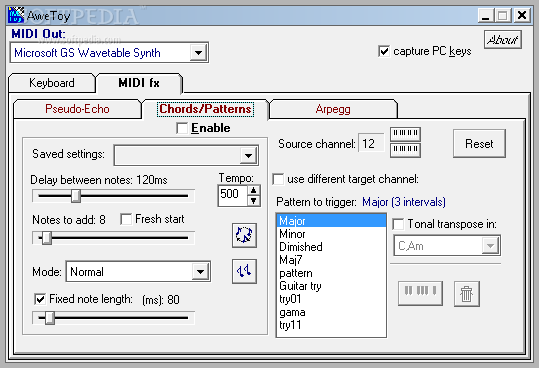The height and width of the screenshot is (368, 539).
Task: Select the Chords/Patterns tab
Action: [x=205, y=109]
